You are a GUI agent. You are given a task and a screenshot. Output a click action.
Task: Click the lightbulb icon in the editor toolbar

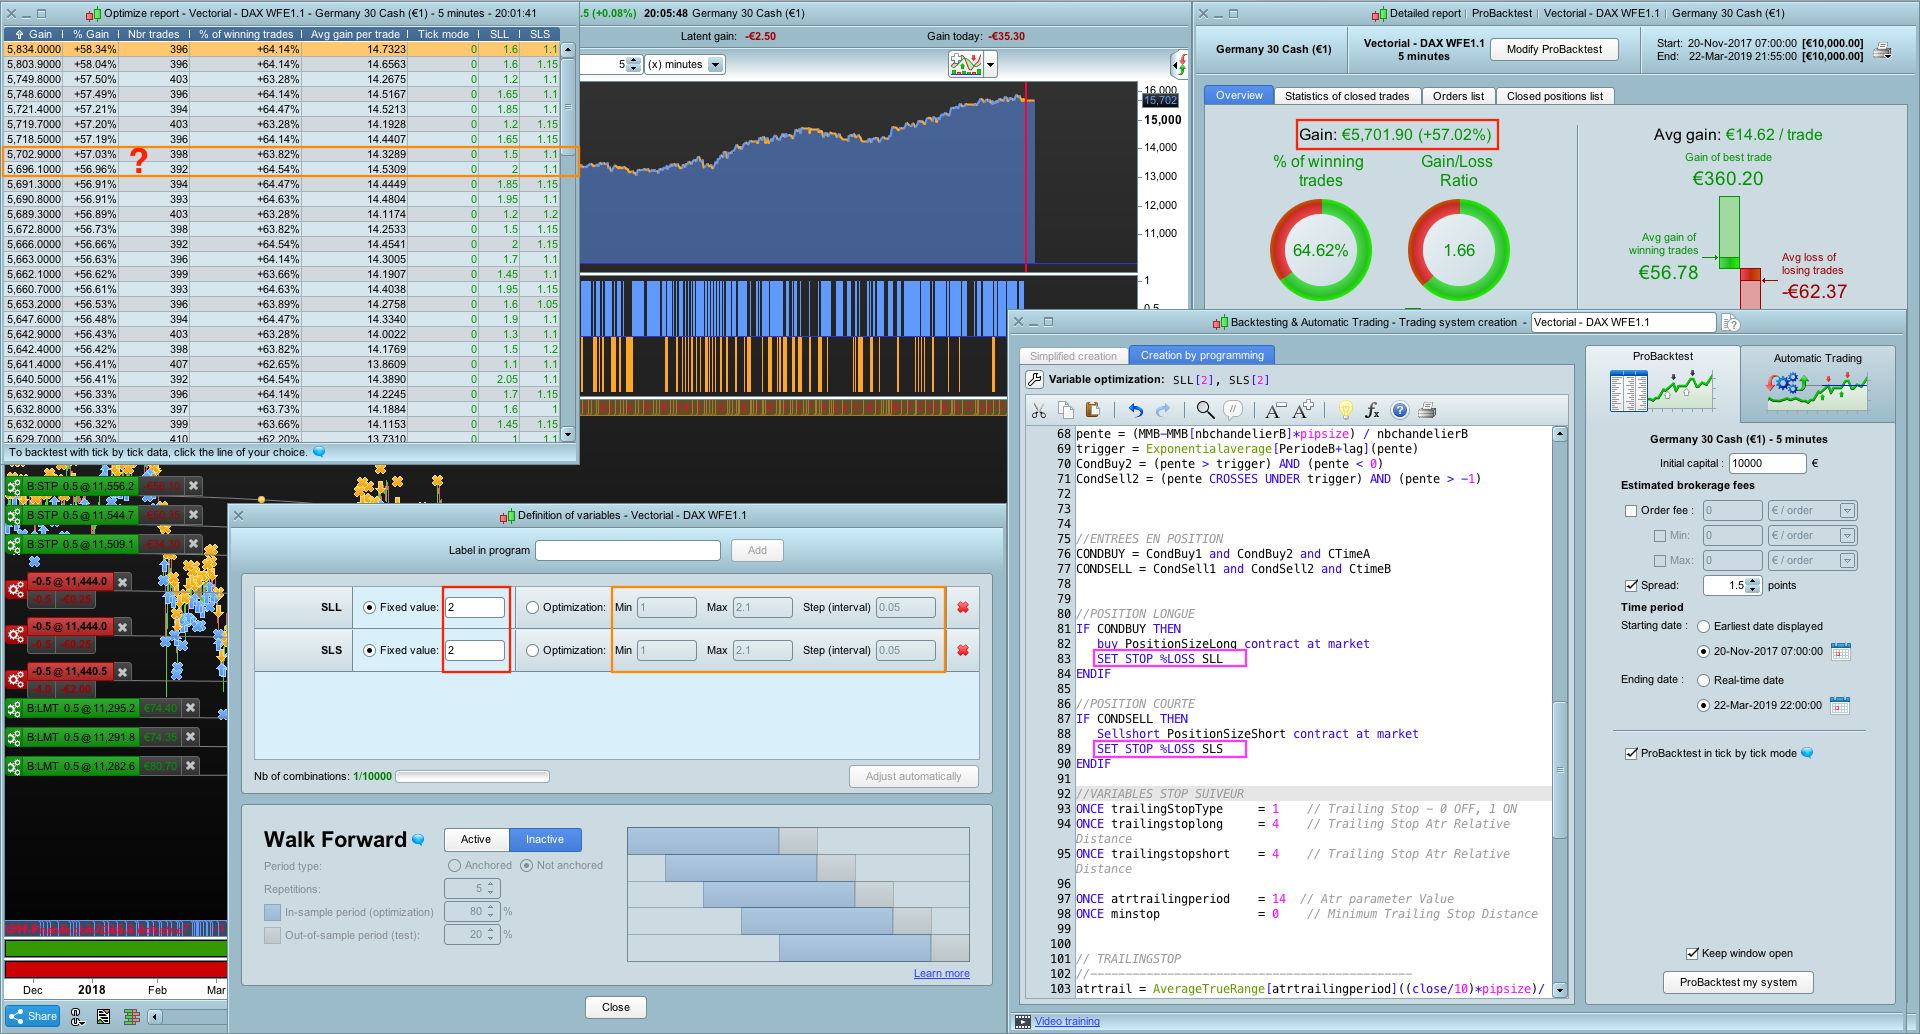tap(1345, 410)
